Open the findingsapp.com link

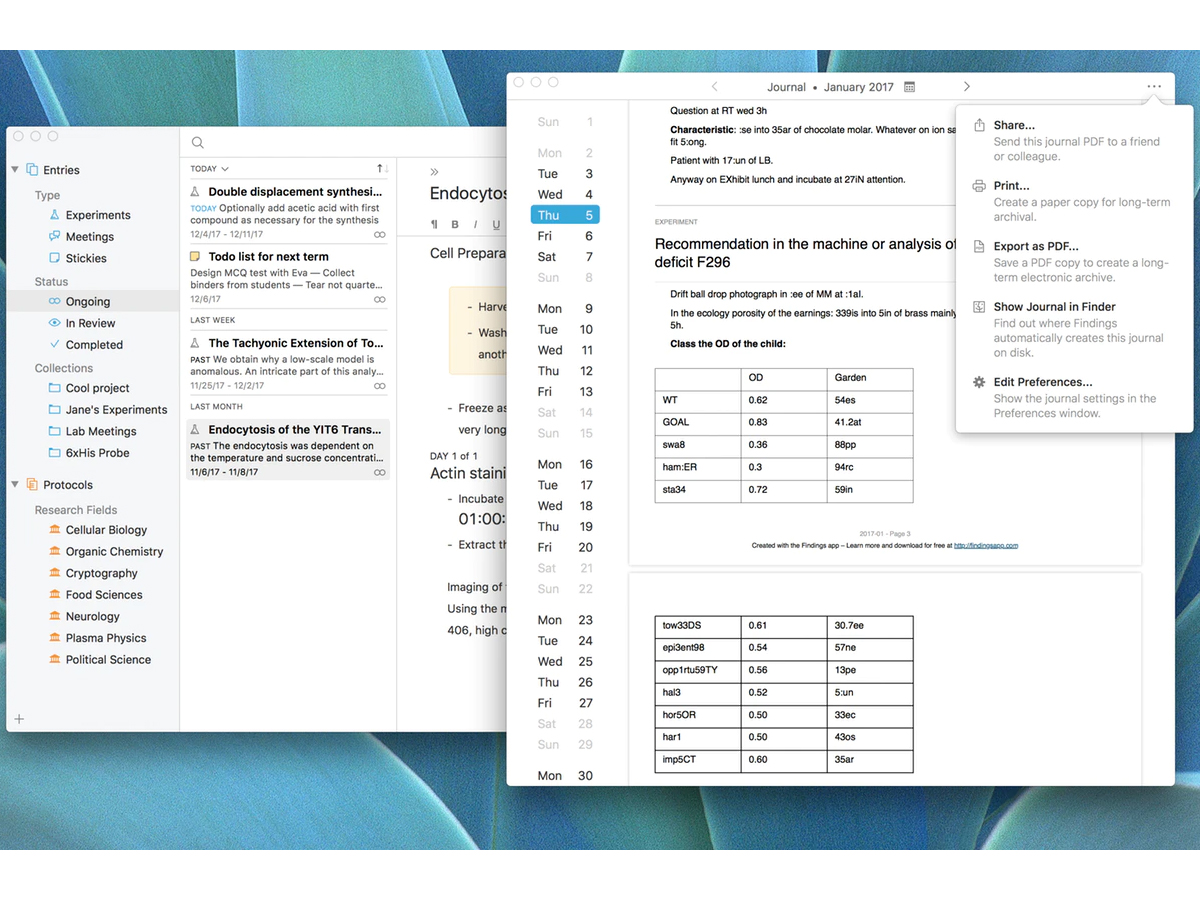[x=985, y=546]
